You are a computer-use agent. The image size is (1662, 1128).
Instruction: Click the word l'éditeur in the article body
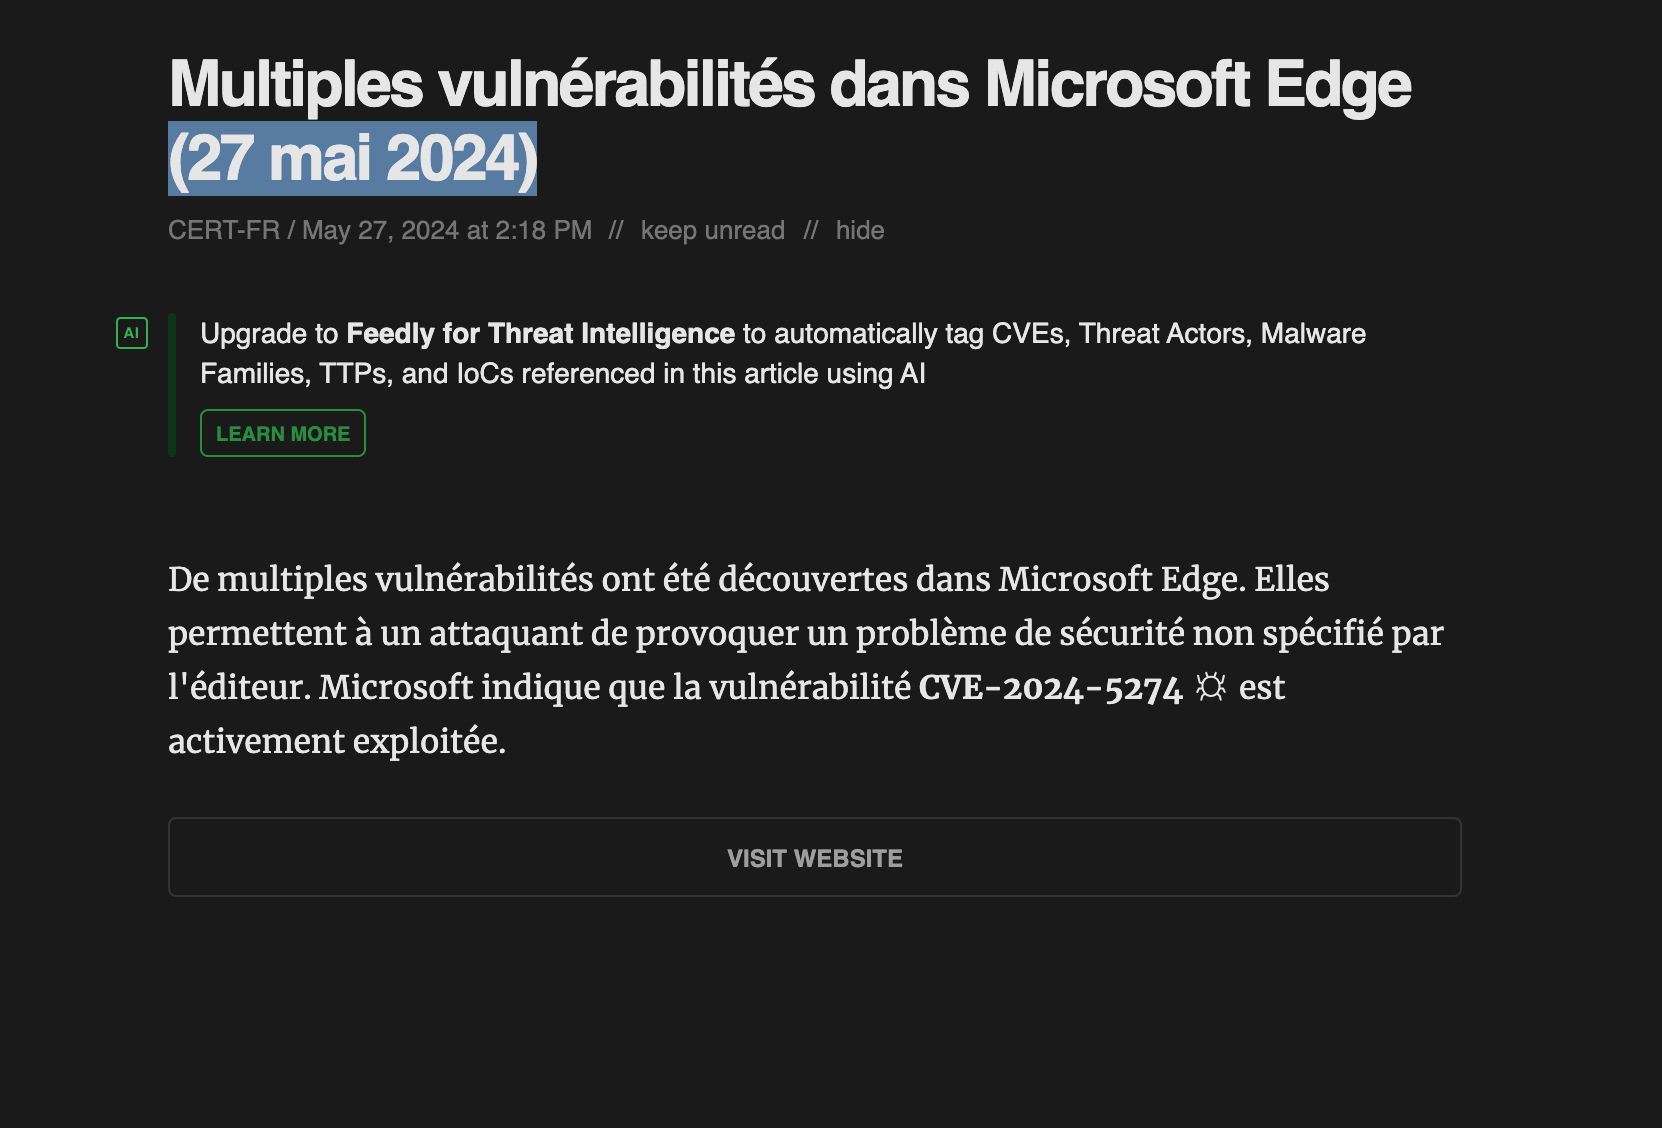click(240, 688)
